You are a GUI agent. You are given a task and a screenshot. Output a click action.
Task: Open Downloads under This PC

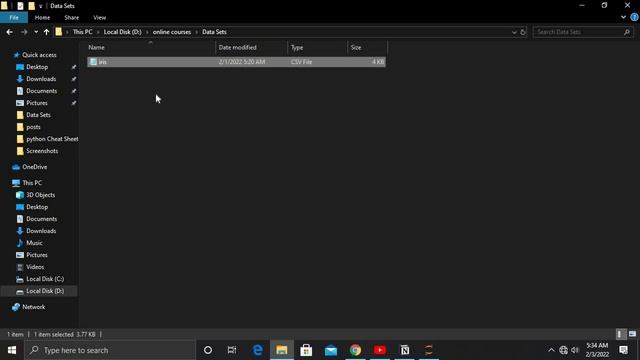pos(41,231)
